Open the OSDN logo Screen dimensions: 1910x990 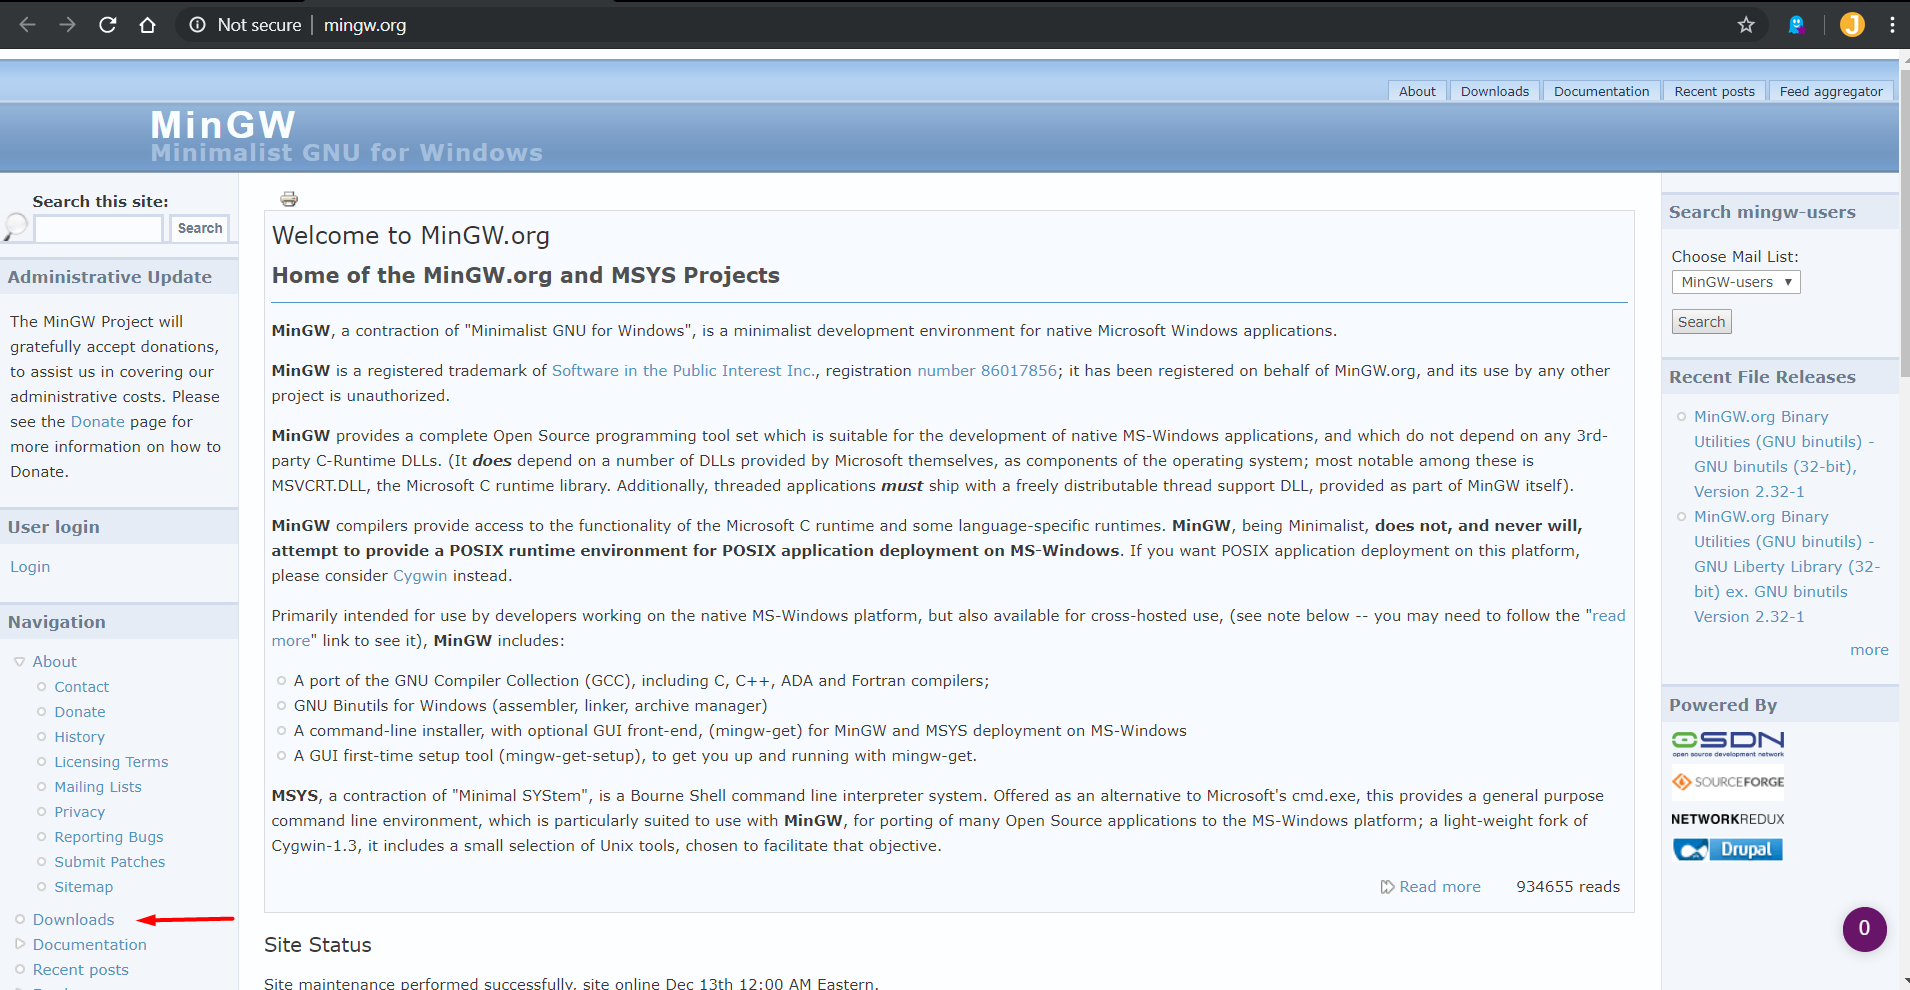click(1728, 743)
